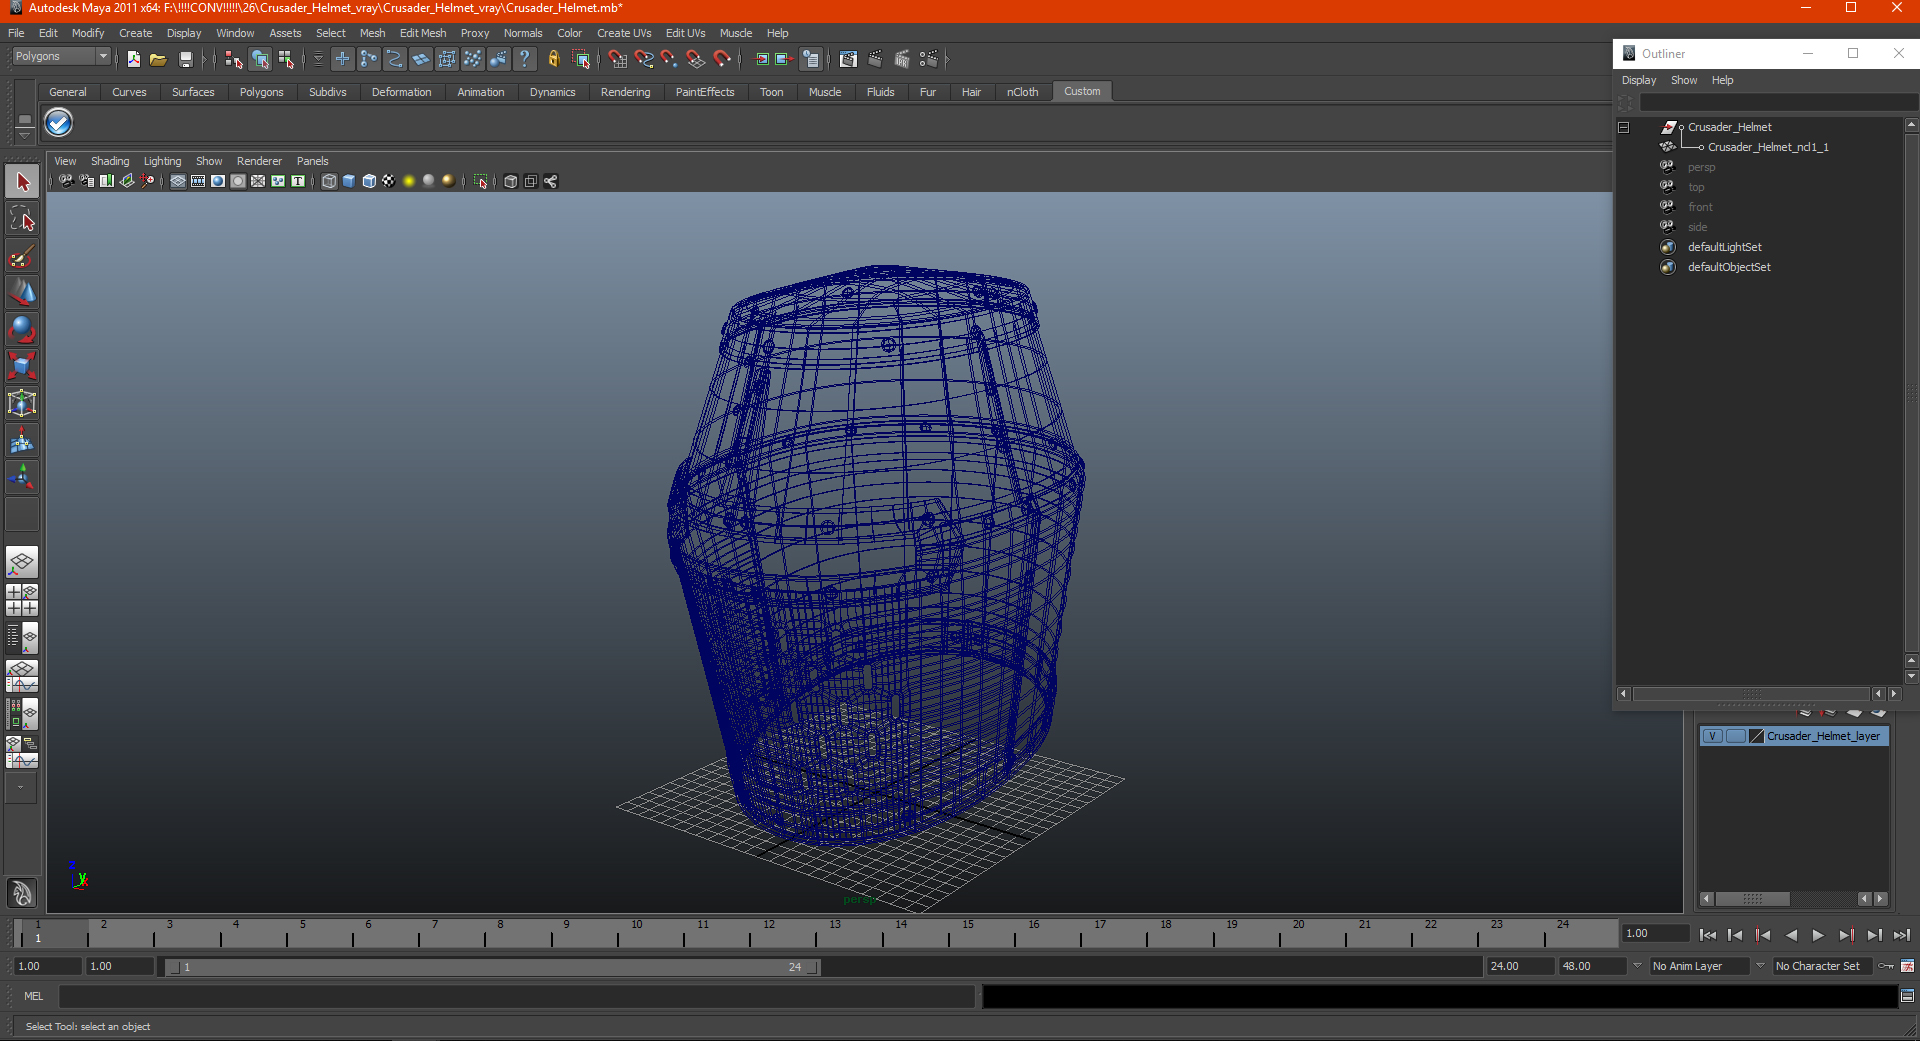Viewport: 1920px width, 1041px height.
Task: Expand the anim layer dropdown arrow
Action: (x=1637, y=966)
